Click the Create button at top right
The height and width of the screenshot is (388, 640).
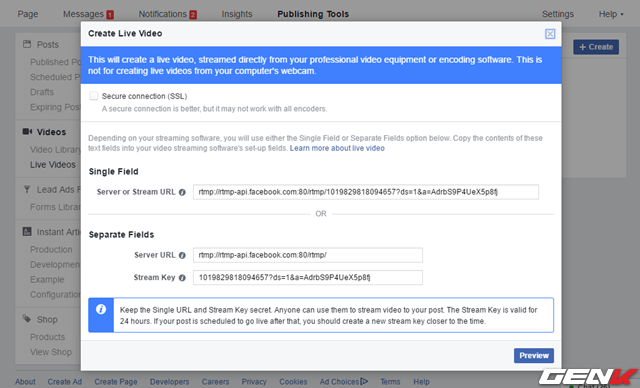pyautogui.click(x=596, y=47)
